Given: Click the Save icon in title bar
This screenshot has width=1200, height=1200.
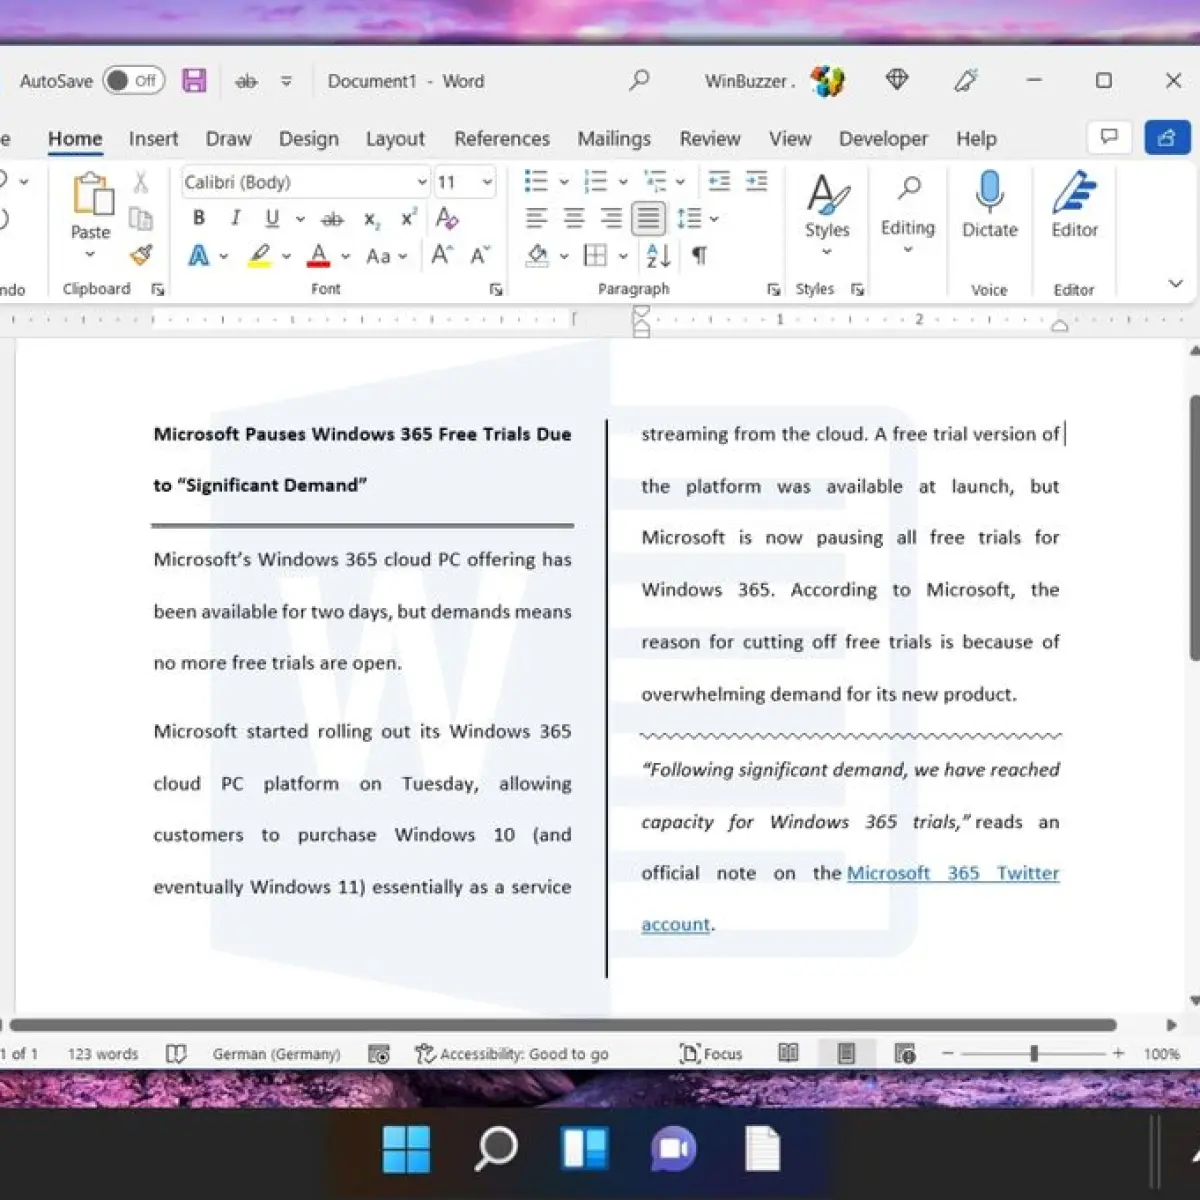Looking at the screenshot, I should [194, 81].
